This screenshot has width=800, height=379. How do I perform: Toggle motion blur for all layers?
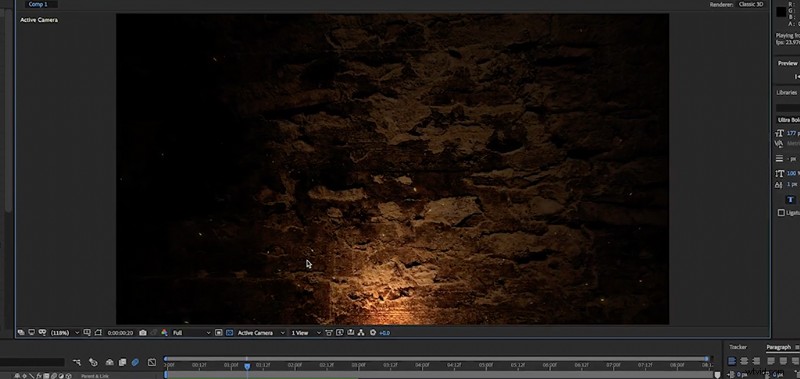(x=135, y=362)
